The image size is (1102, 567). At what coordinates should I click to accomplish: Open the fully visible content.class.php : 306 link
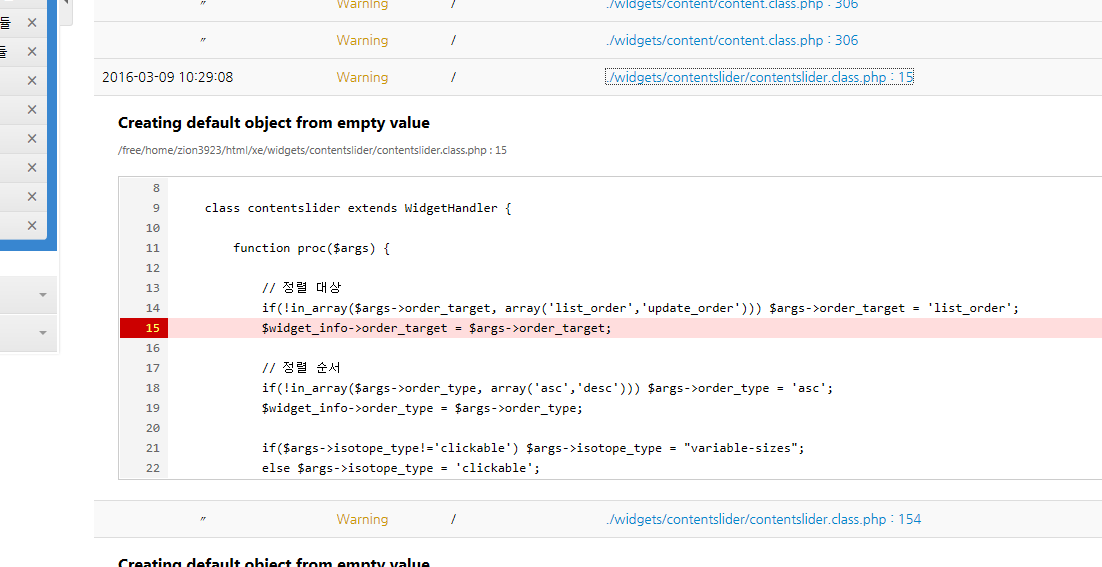pos(732,41)
